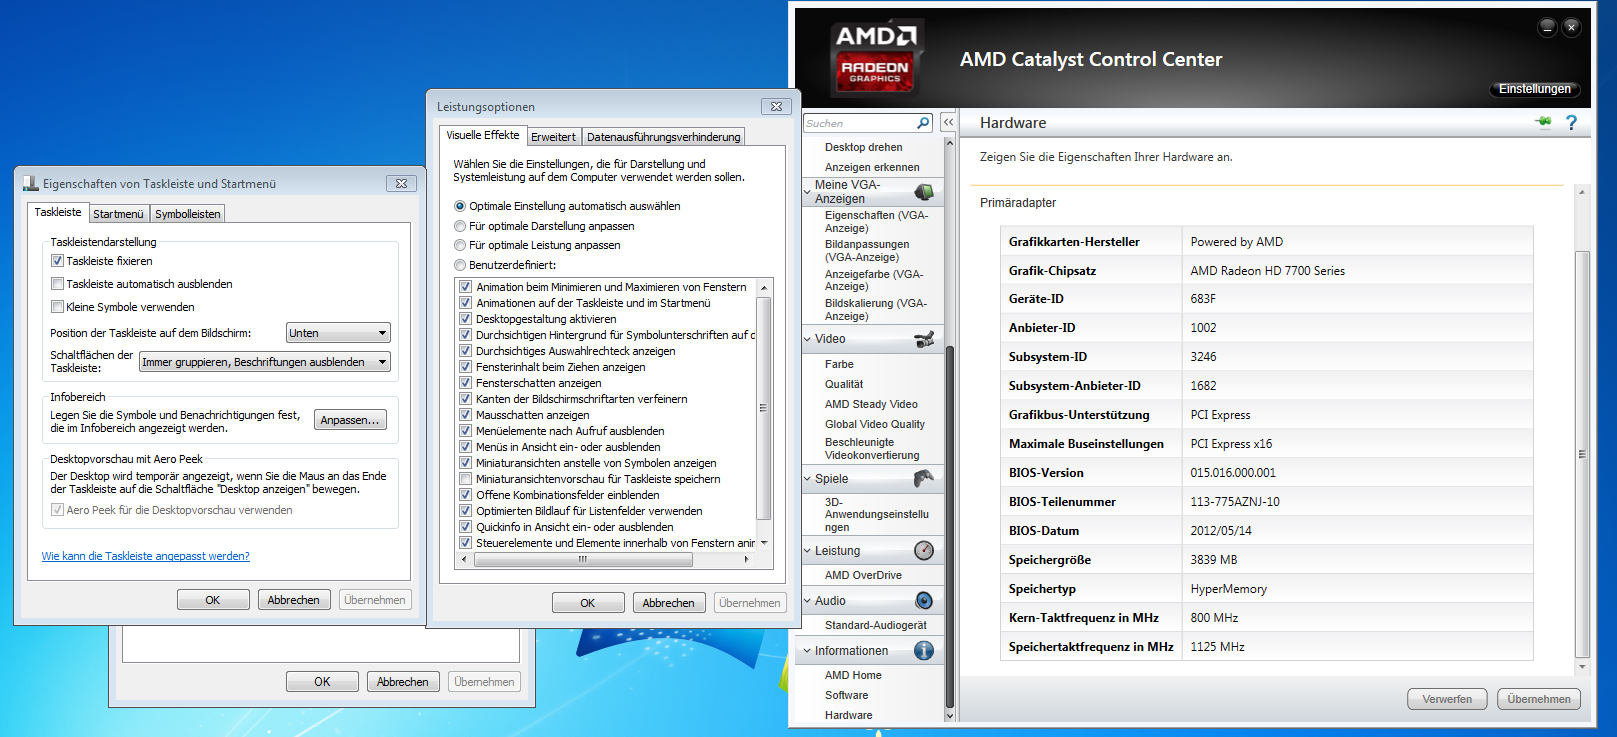Enable Kleine Symbole verwenden

[57, 307]
